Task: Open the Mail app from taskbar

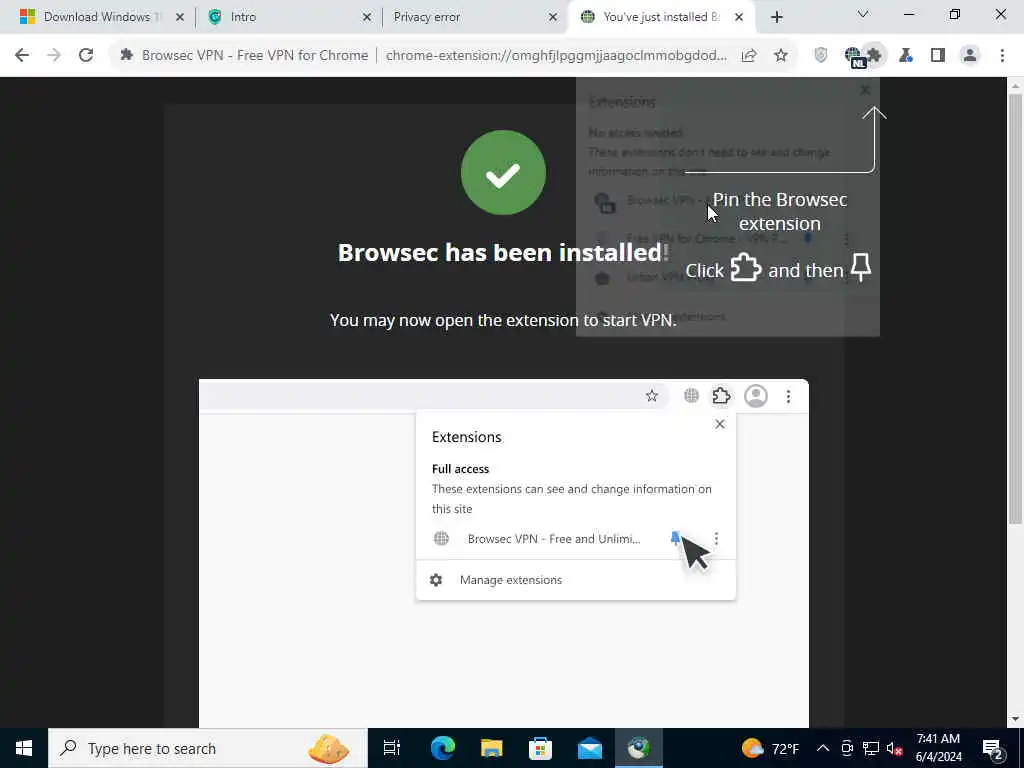Action: pyautogui.click(x=590, y=748)
